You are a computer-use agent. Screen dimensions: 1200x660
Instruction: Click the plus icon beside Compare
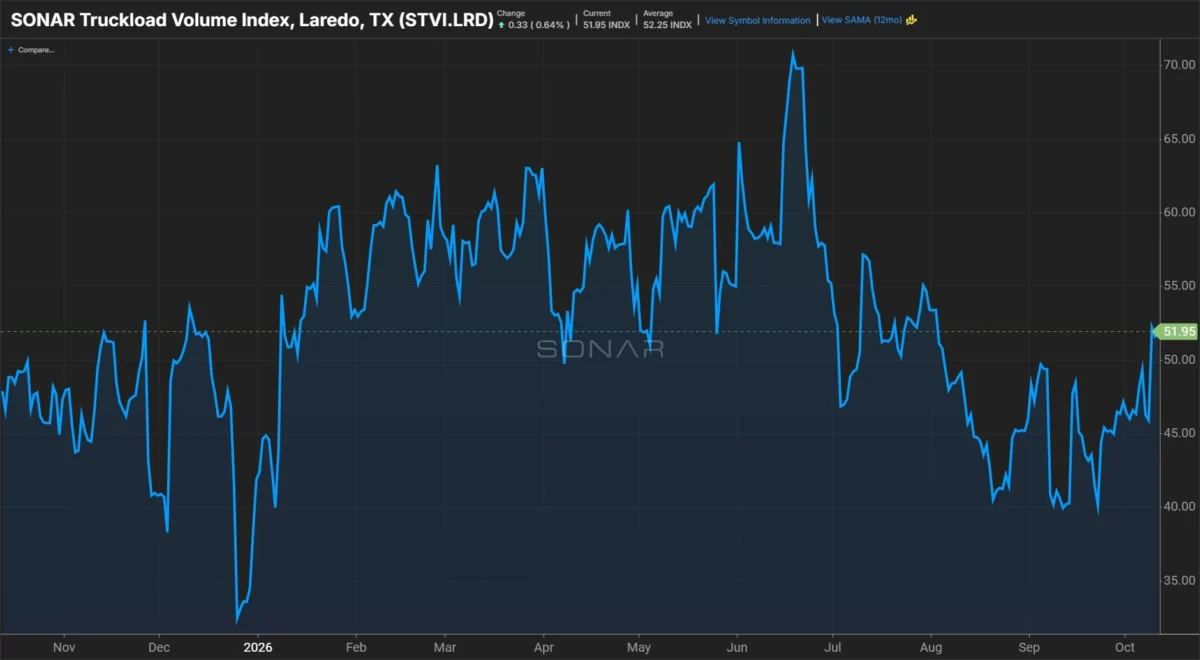[11, 49]
